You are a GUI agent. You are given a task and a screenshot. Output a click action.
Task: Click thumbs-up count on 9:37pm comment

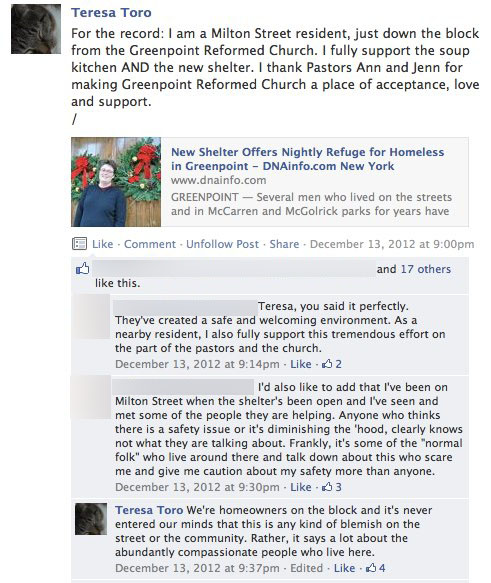375,568
